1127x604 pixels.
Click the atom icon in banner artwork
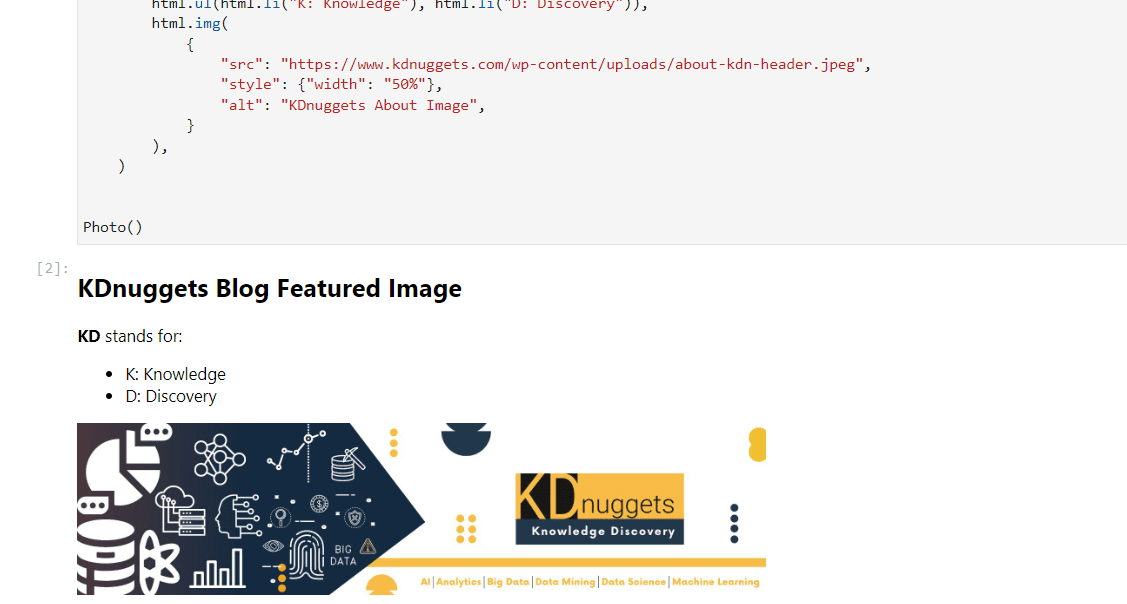click(x=160, y=563)
